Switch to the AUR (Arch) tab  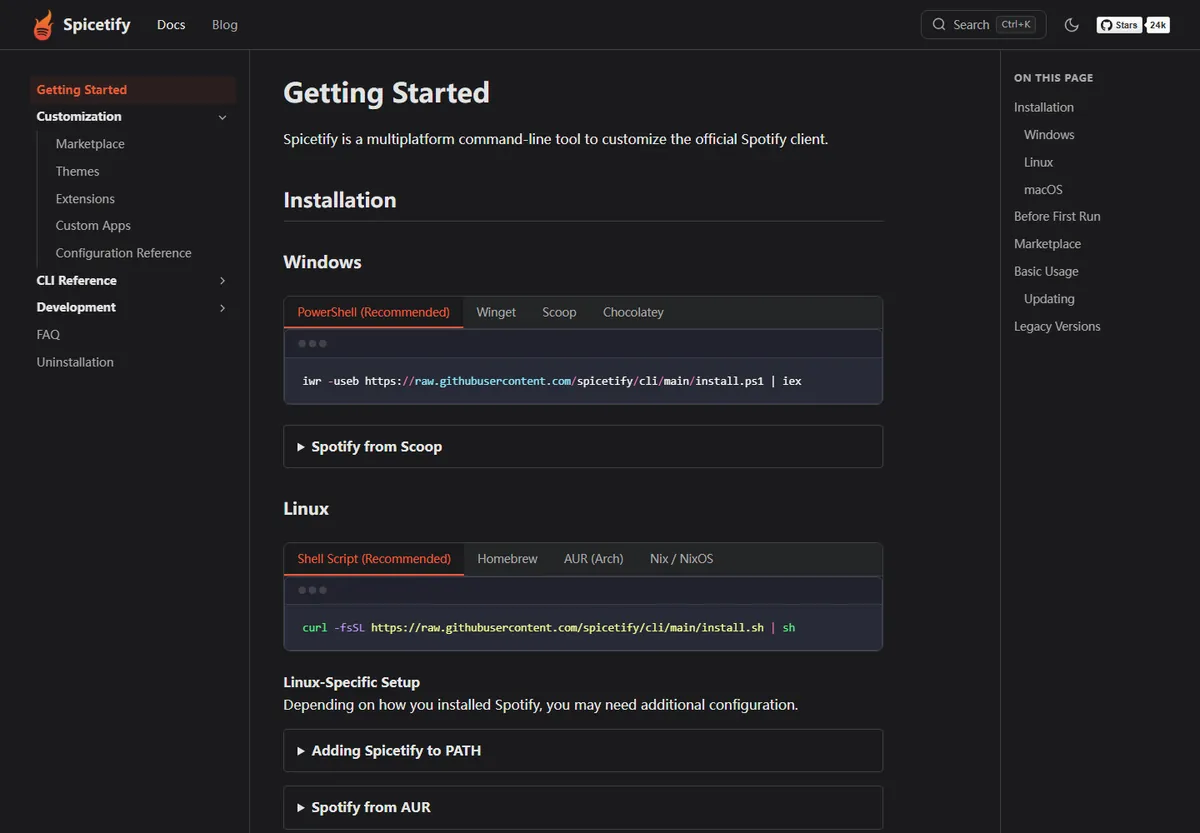pos(593,559)
